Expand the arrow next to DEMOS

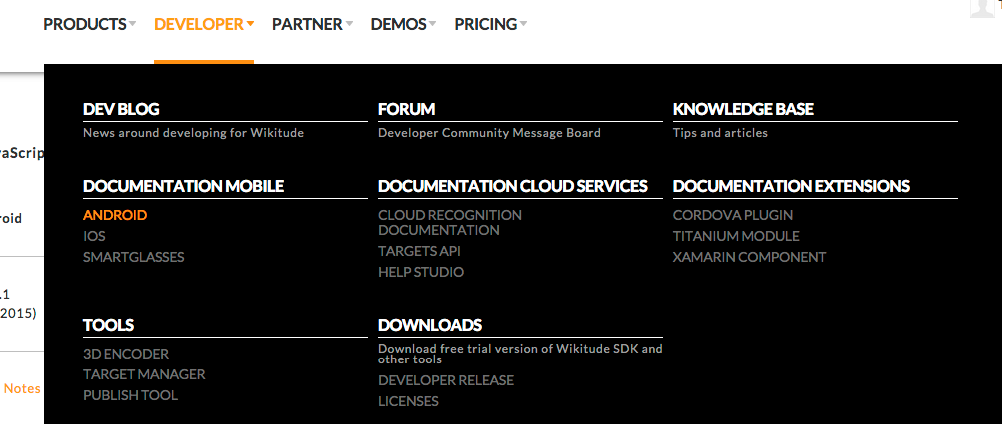coord(433,24)
